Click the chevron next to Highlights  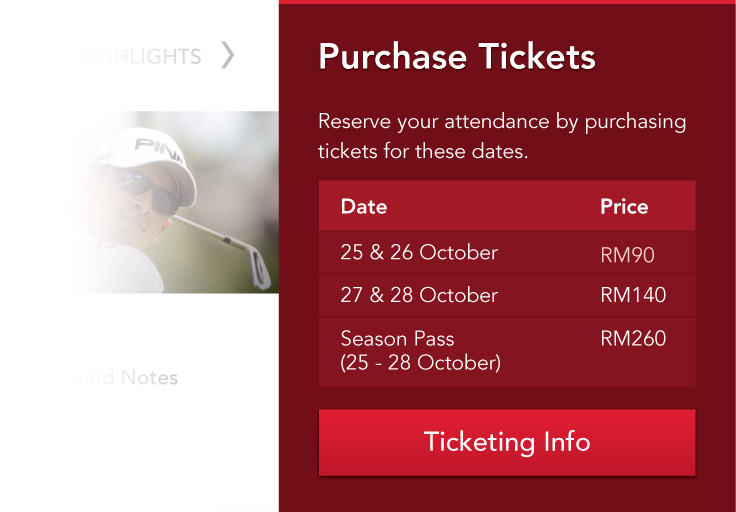pos(228,55)
